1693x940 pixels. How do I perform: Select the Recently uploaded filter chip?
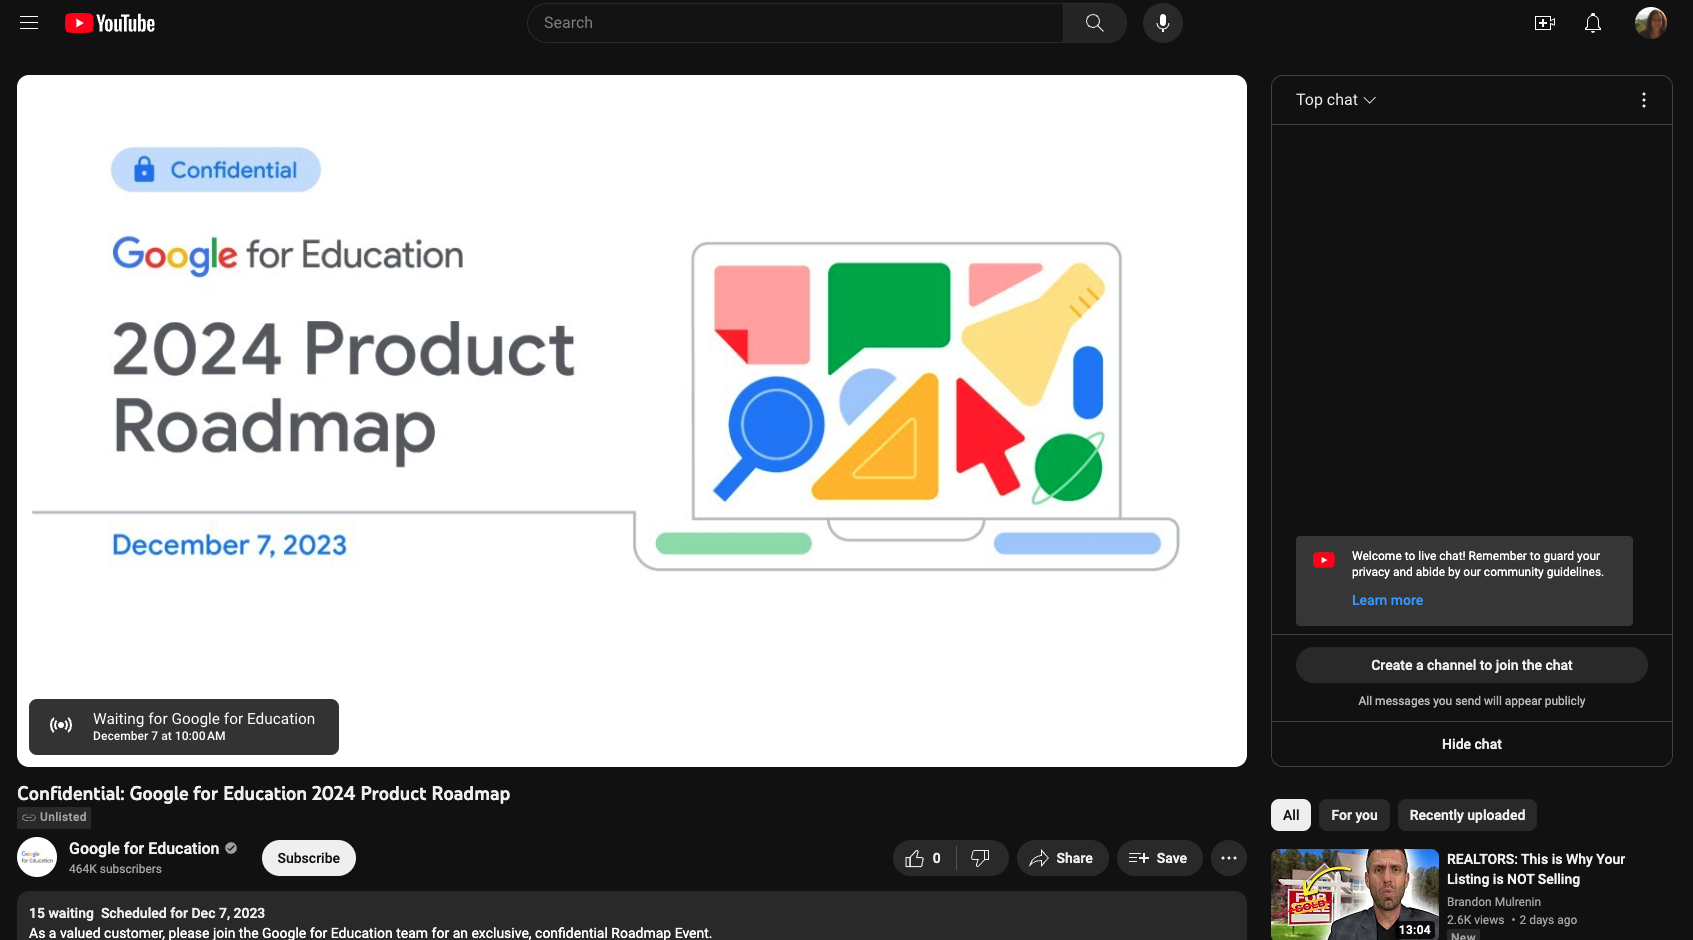1467,815
